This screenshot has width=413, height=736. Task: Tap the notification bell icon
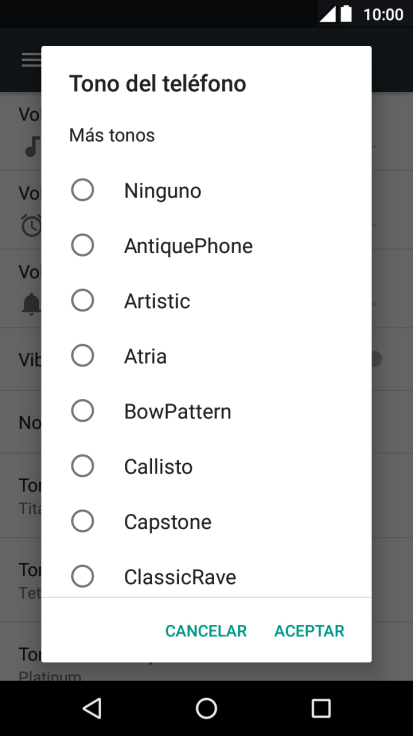[x=31, y=304]
